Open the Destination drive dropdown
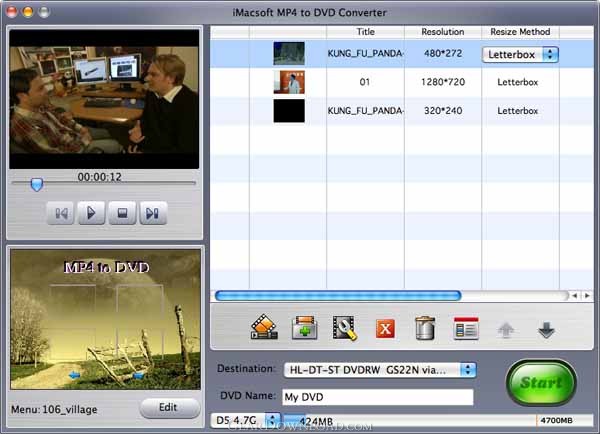The image size is (600, 434). point(380,370)
